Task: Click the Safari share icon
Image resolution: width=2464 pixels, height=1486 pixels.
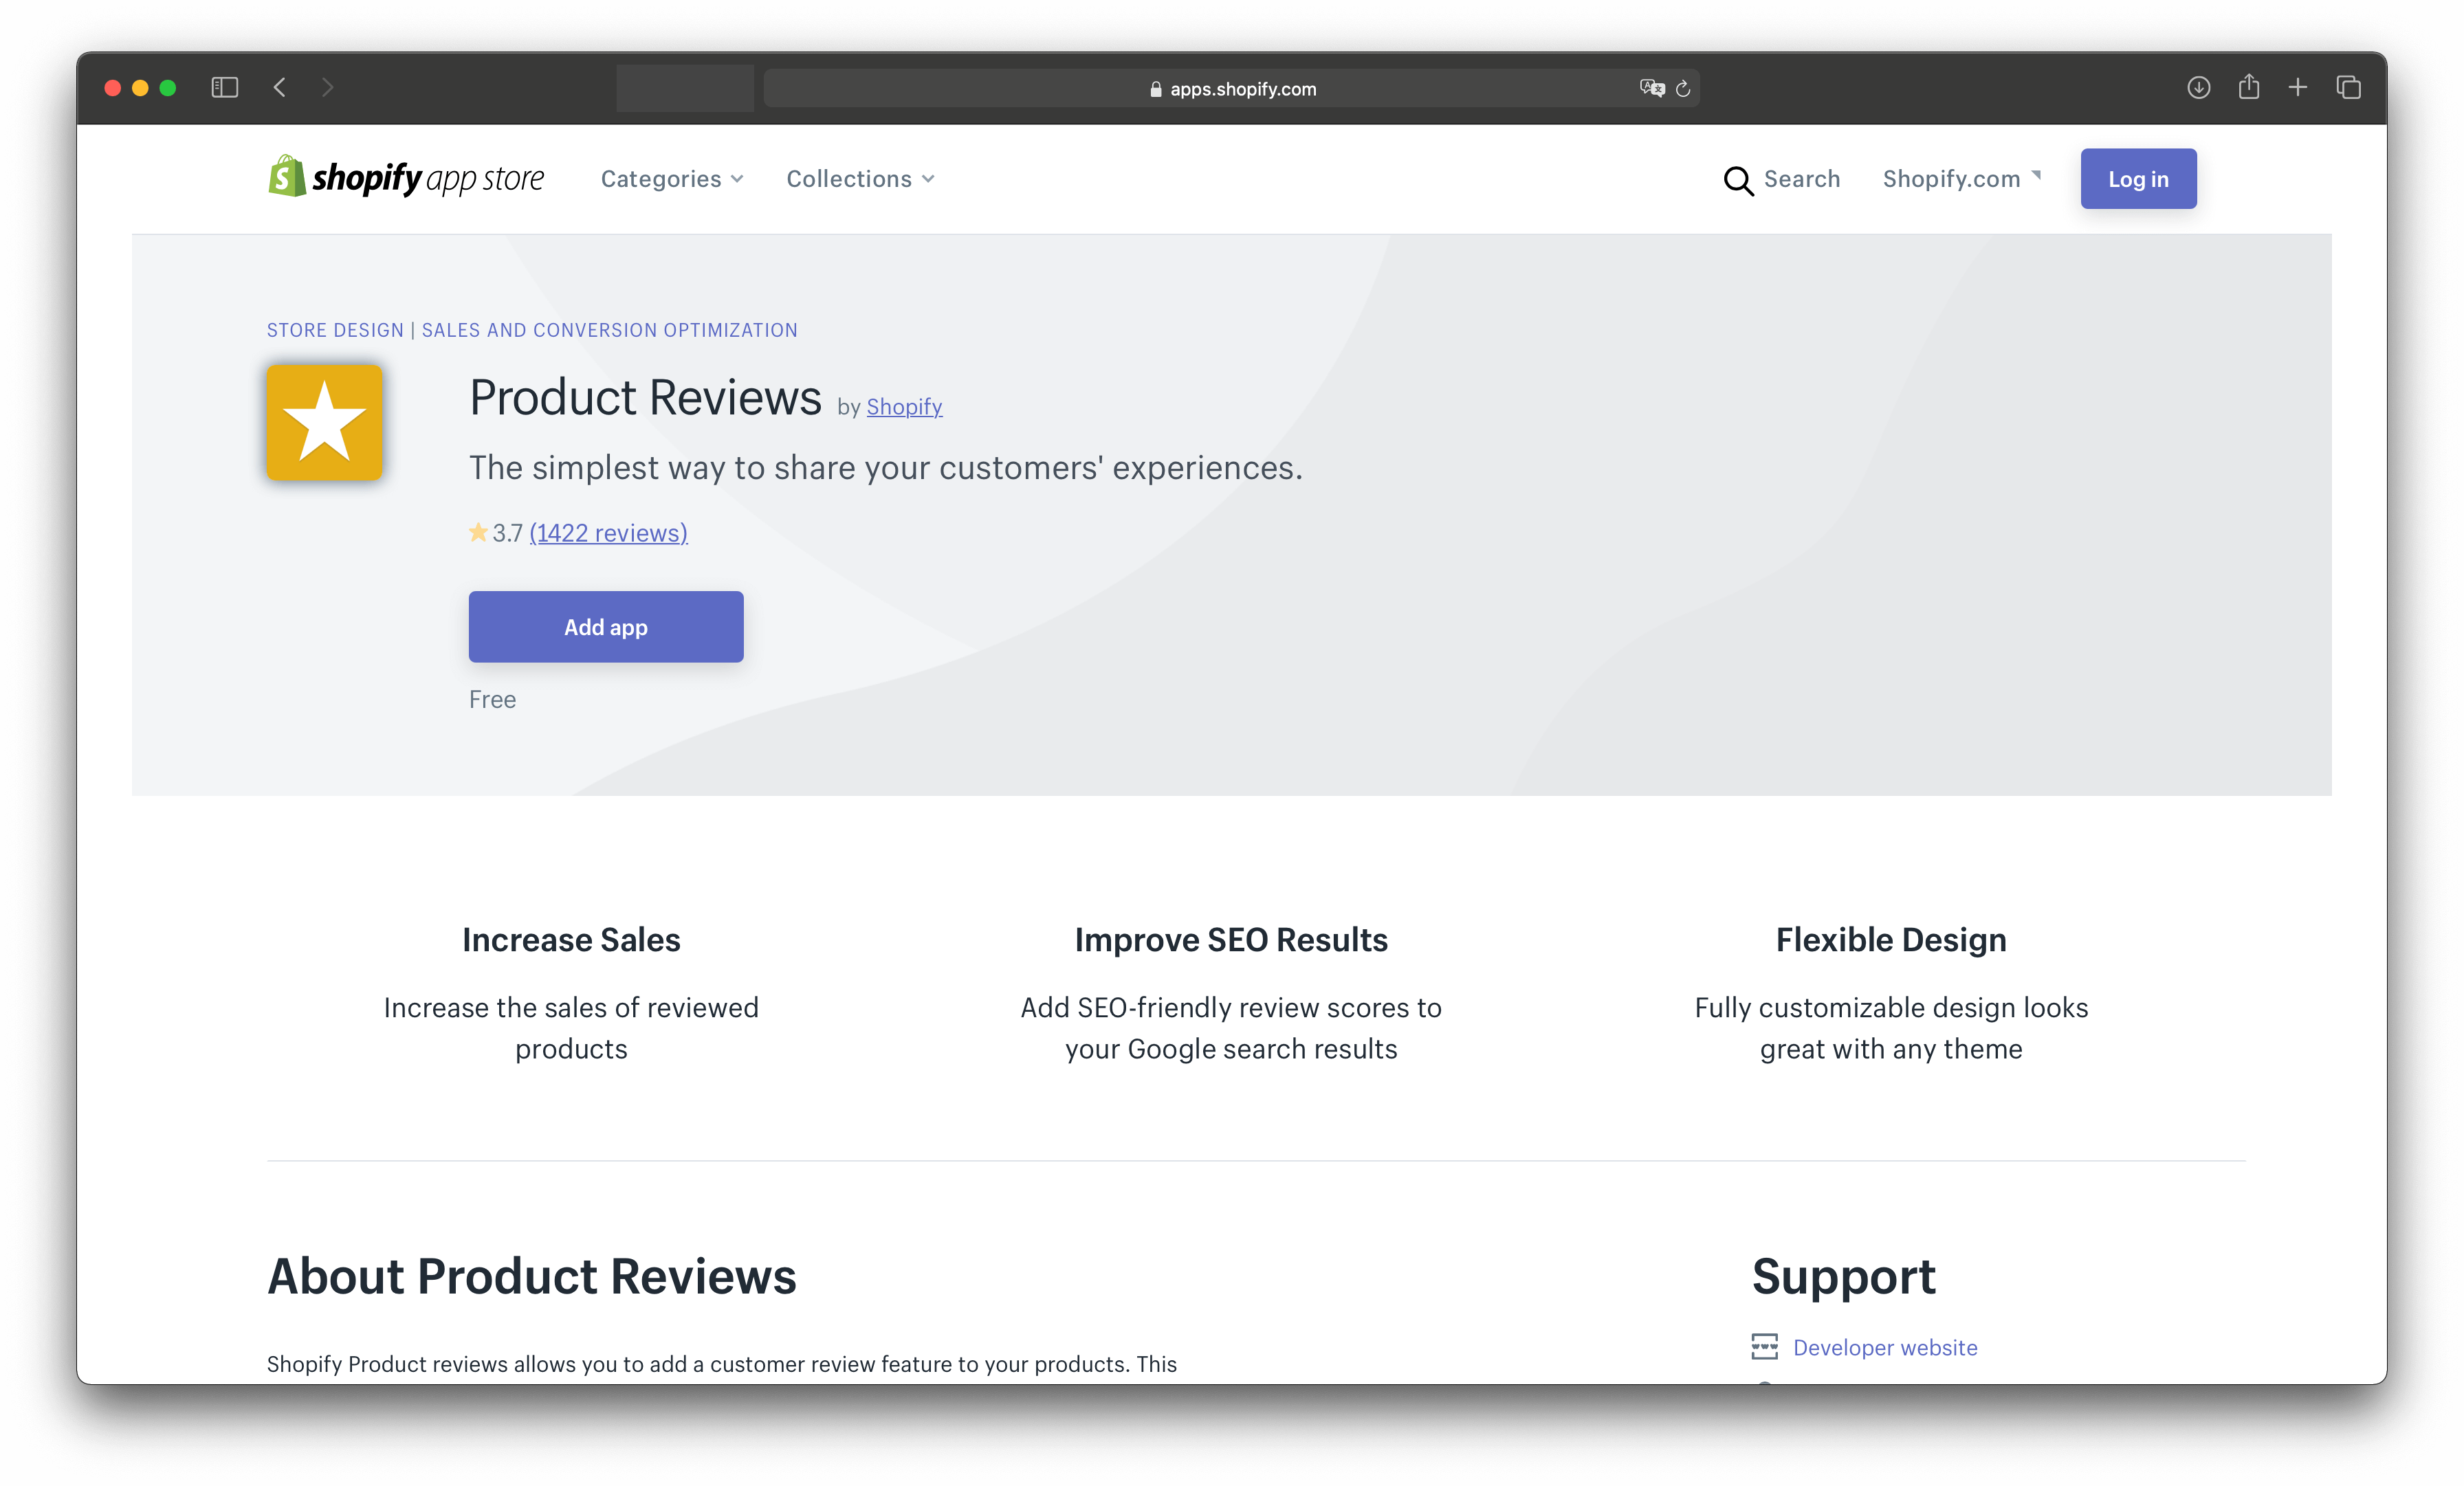Action: 2249,87
